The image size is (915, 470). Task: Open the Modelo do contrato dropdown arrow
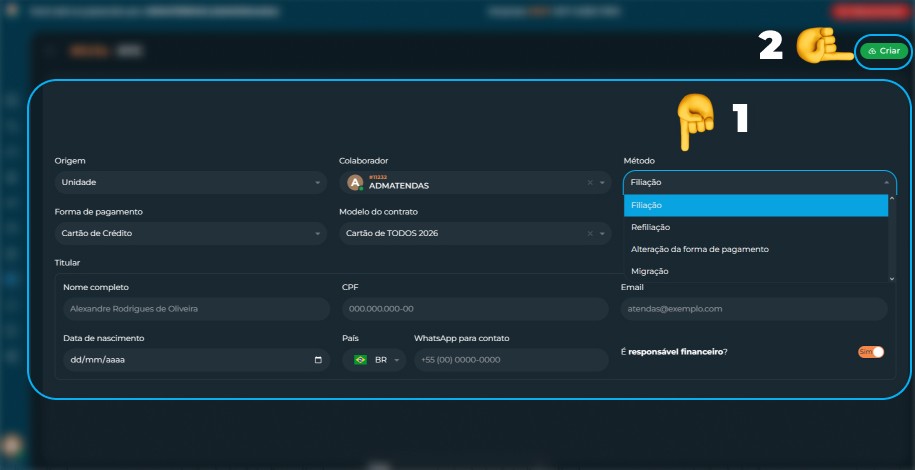(x=602, y=234)
